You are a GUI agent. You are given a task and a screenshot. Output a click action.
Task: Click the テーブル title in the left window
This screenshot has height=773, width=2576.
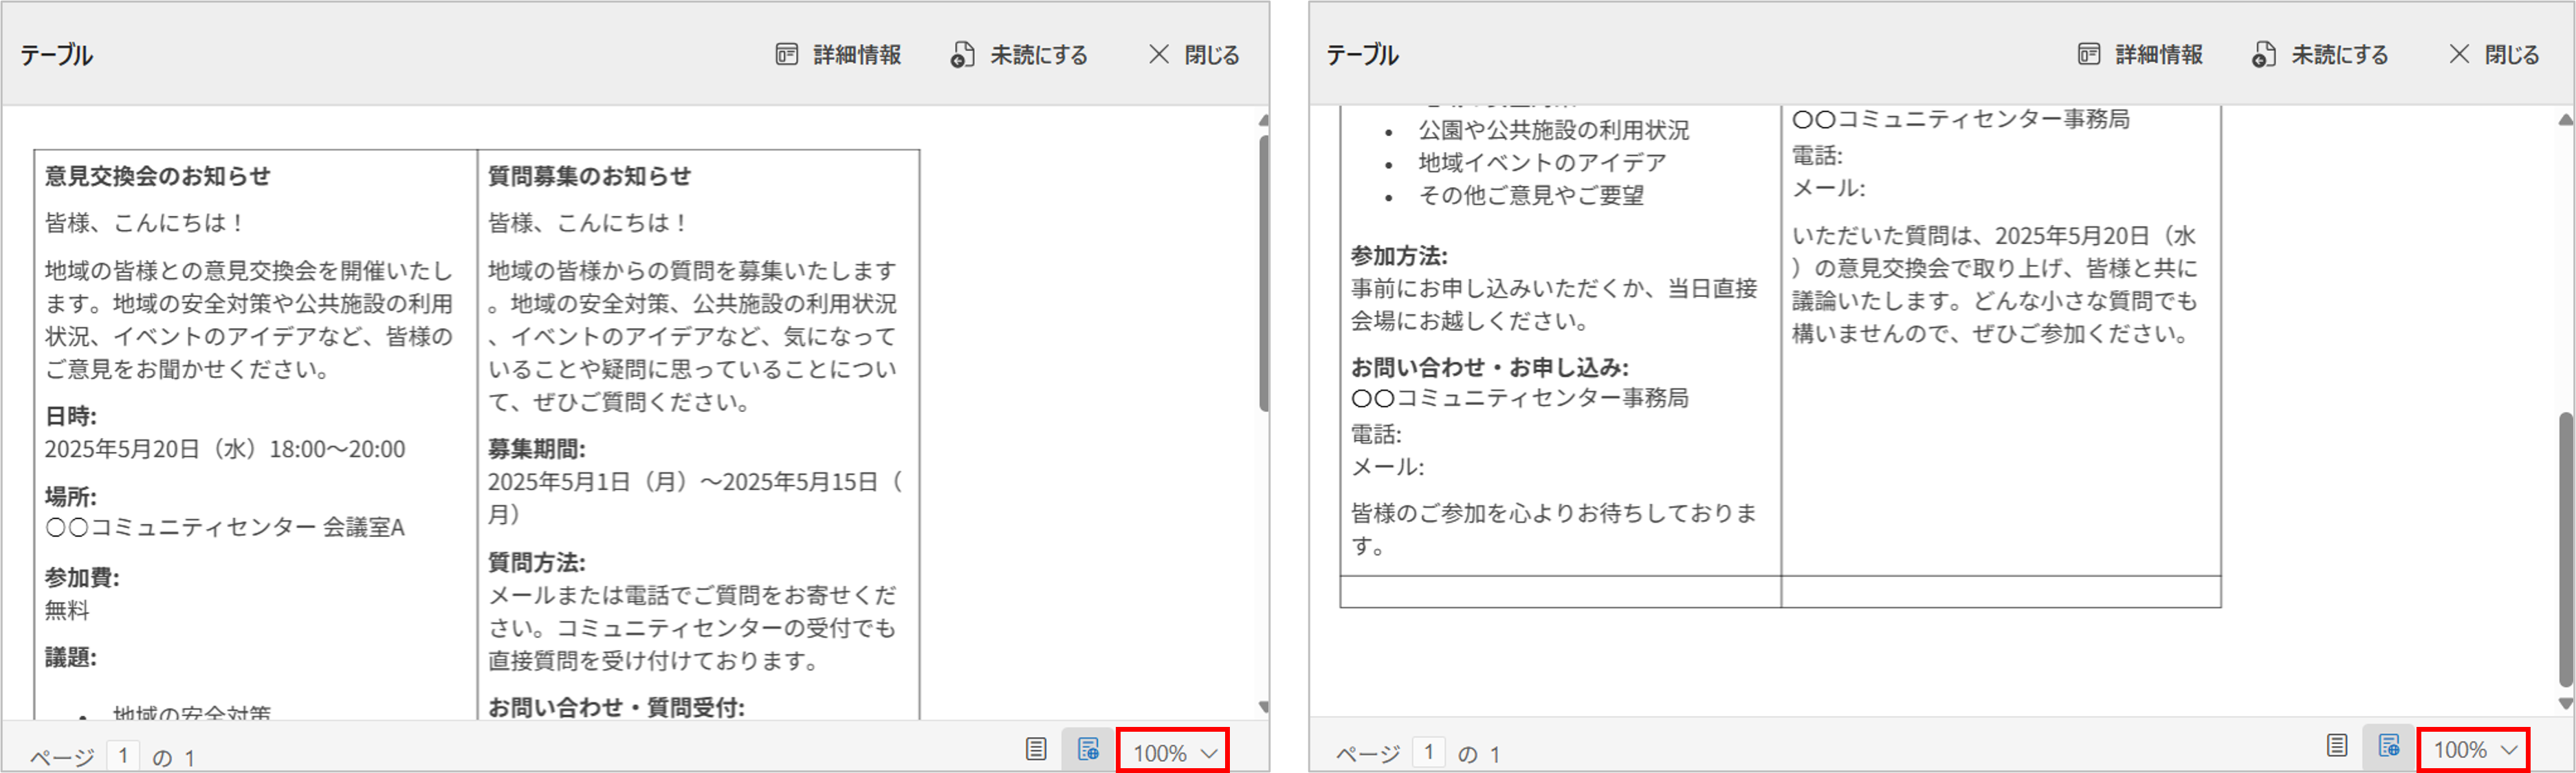57,55
